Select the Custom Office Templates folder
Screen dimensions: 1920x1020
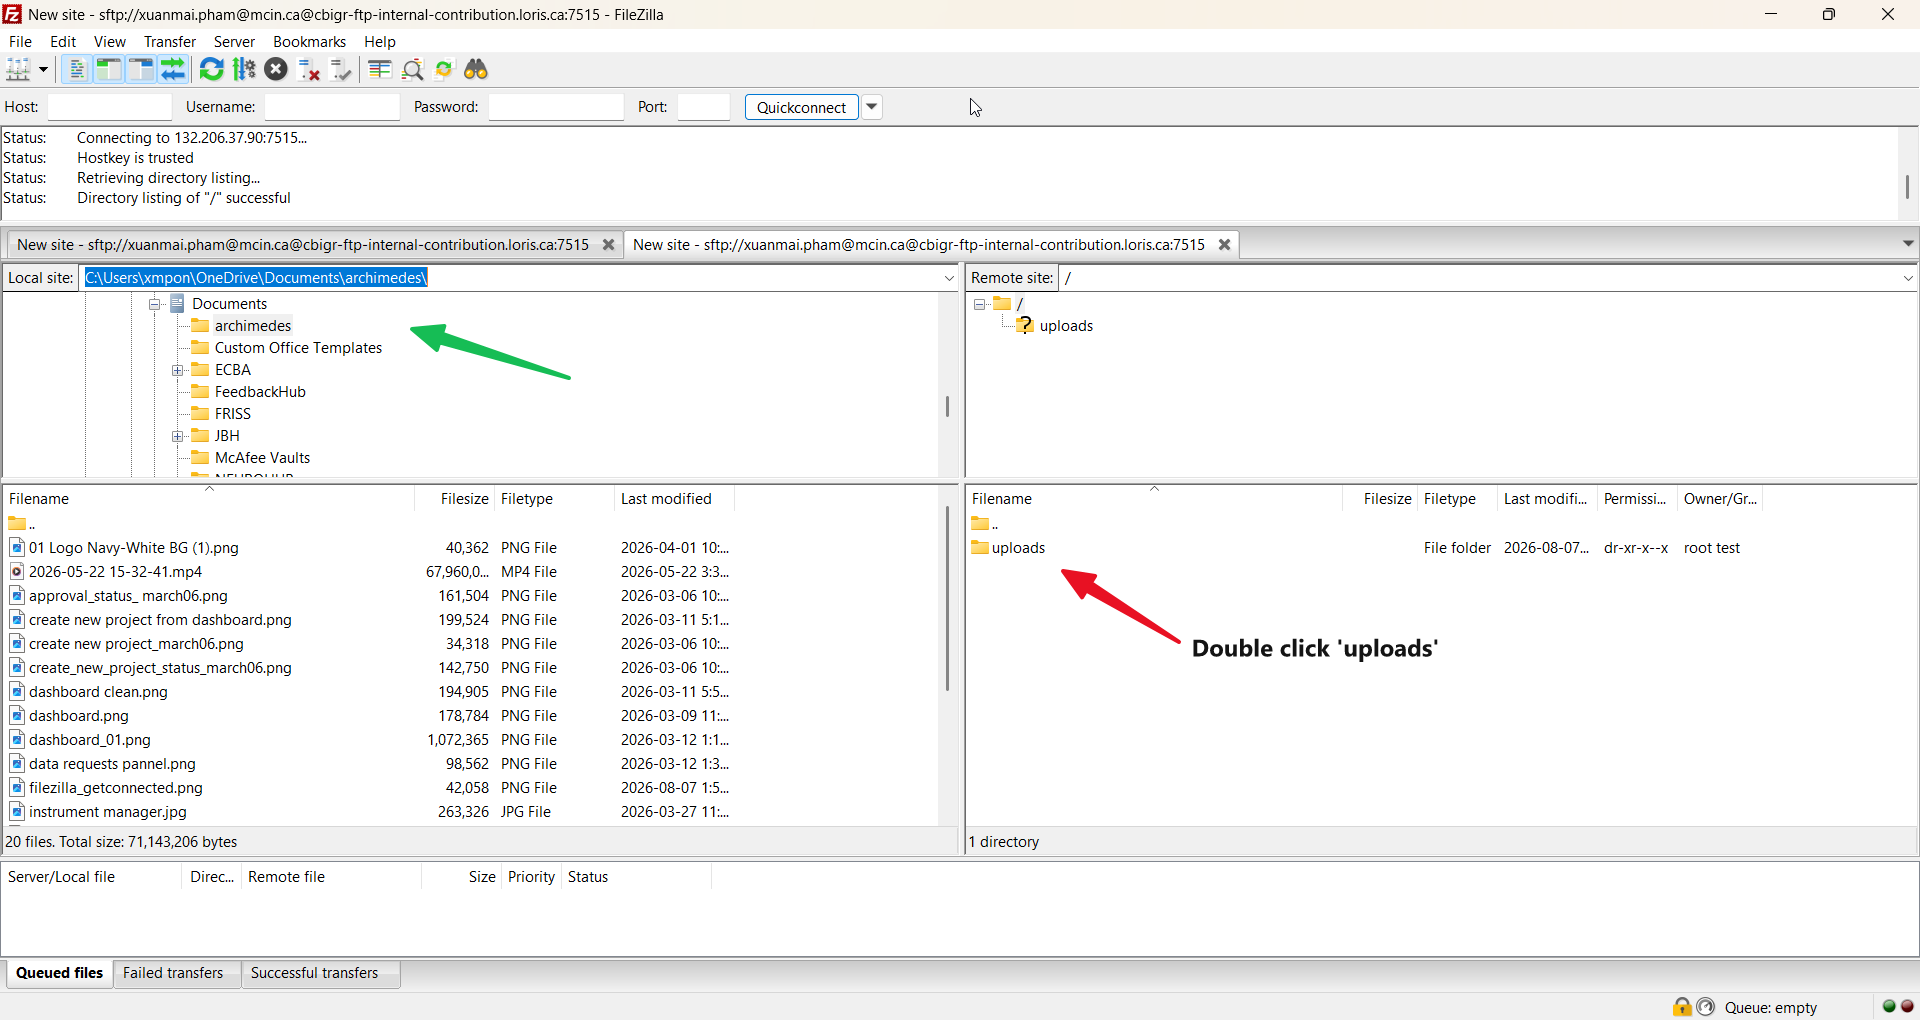298,348
